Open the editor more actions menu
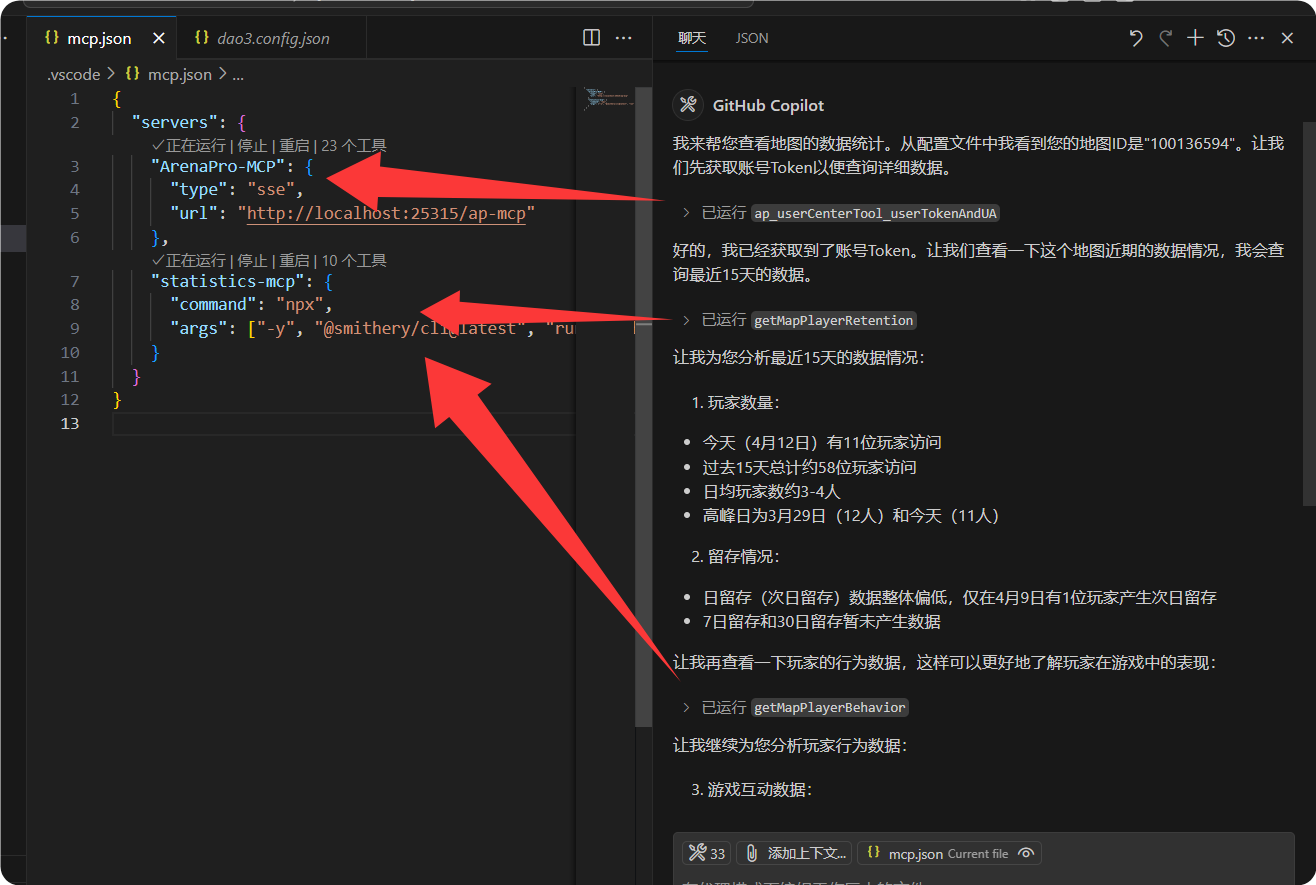 click(624, 38)
